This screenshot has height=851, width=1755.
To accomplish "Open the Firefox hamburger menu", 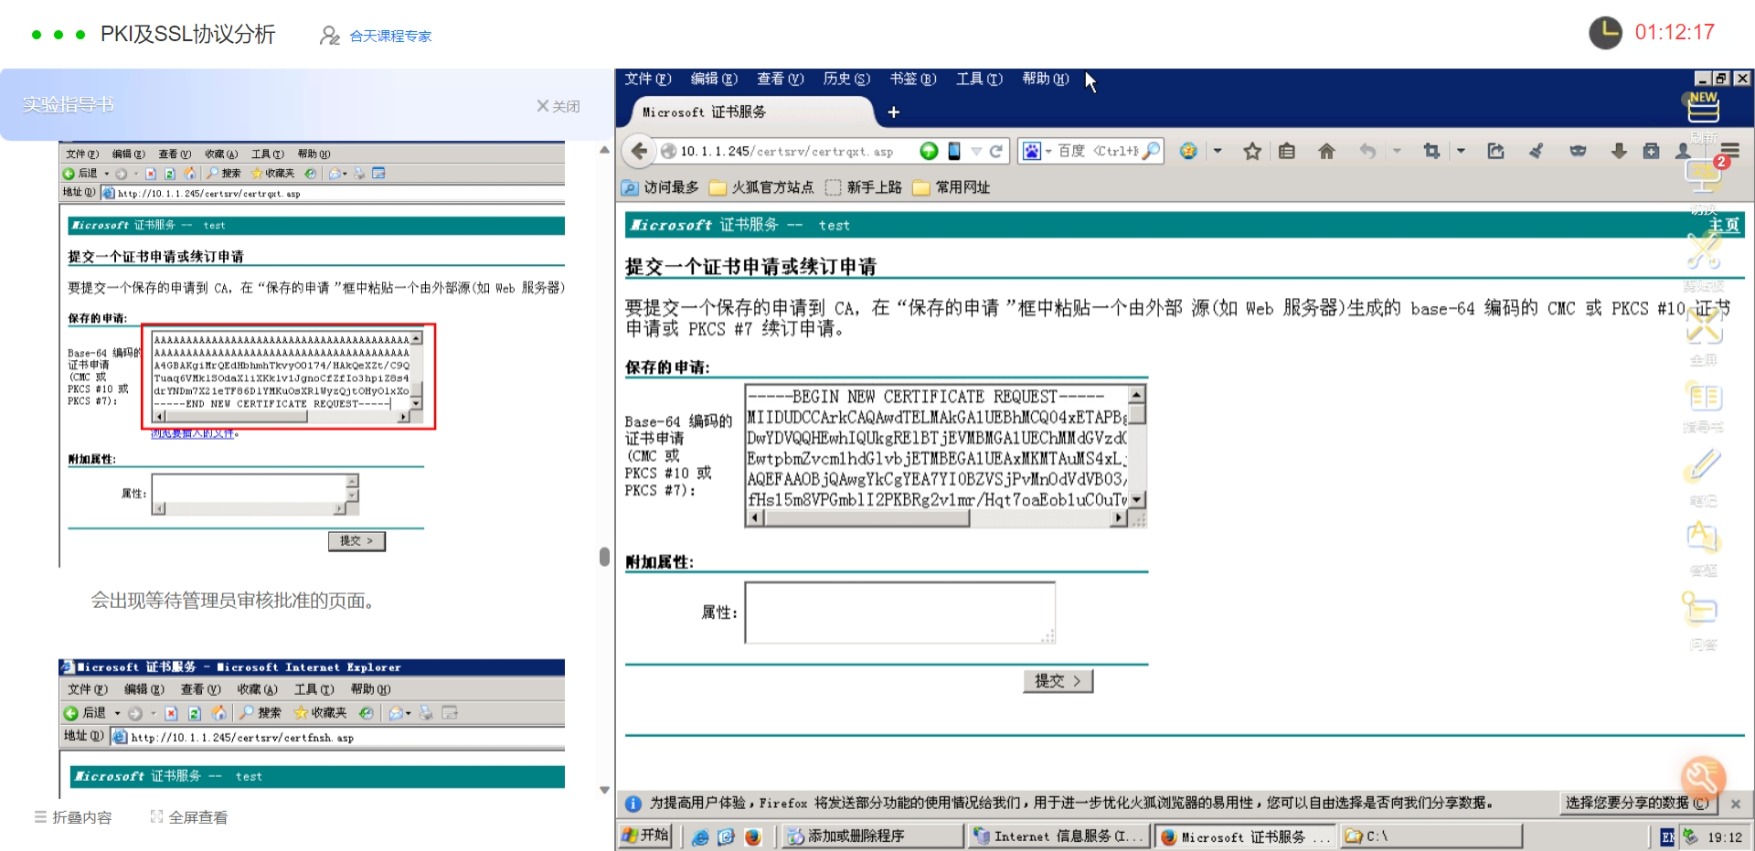I will click(1731, 151).
